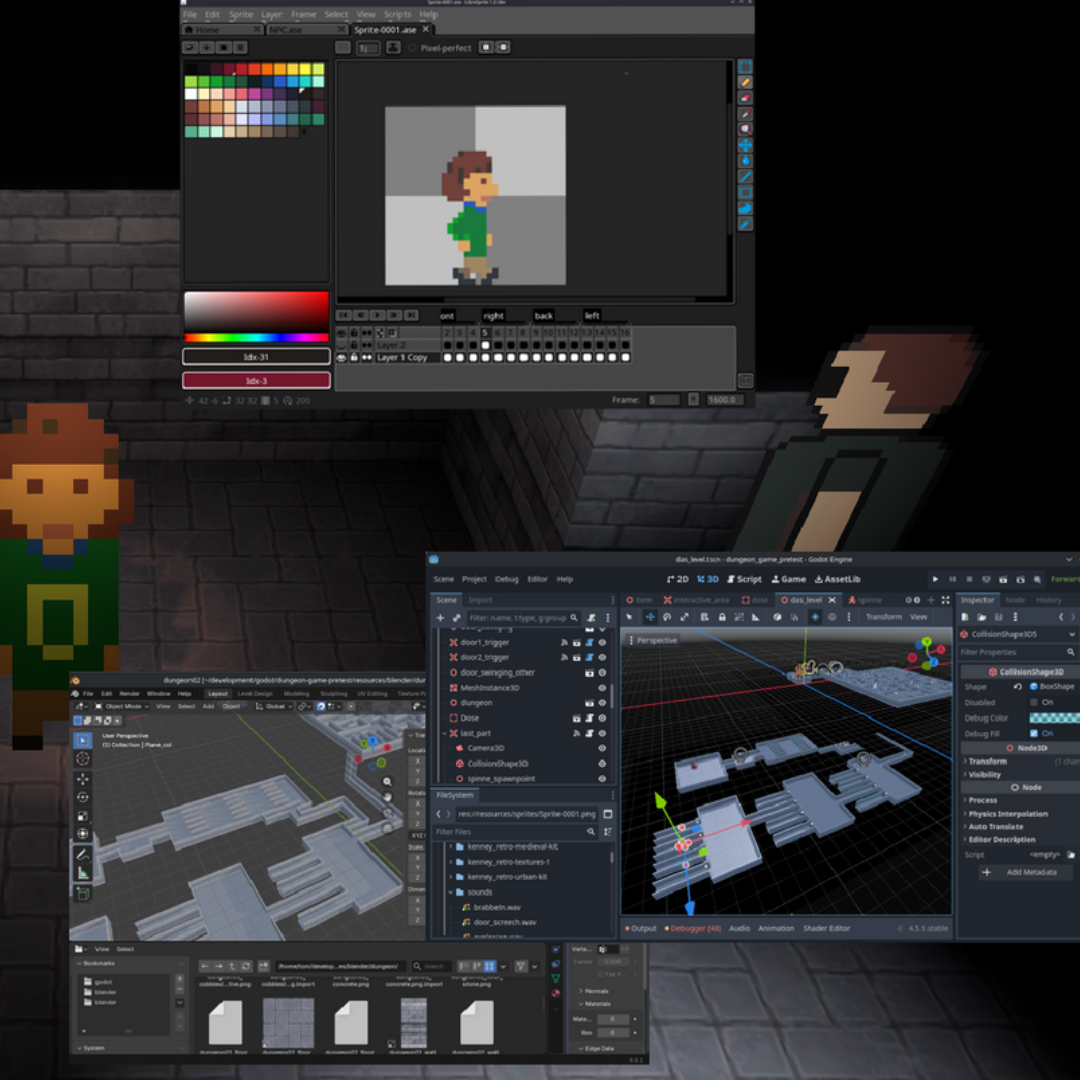Select the pencil tool in the sprite editor
Screen dimensions: 1080x1080
745,82
